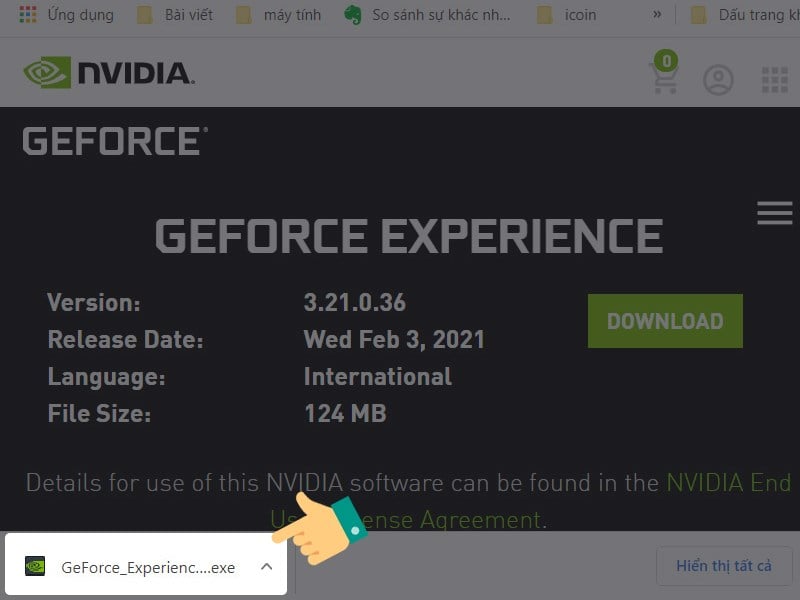Open the So sánh sự khác nh... bookmark
The height and width of the screenshot is (600, 800).
(427, 15)
